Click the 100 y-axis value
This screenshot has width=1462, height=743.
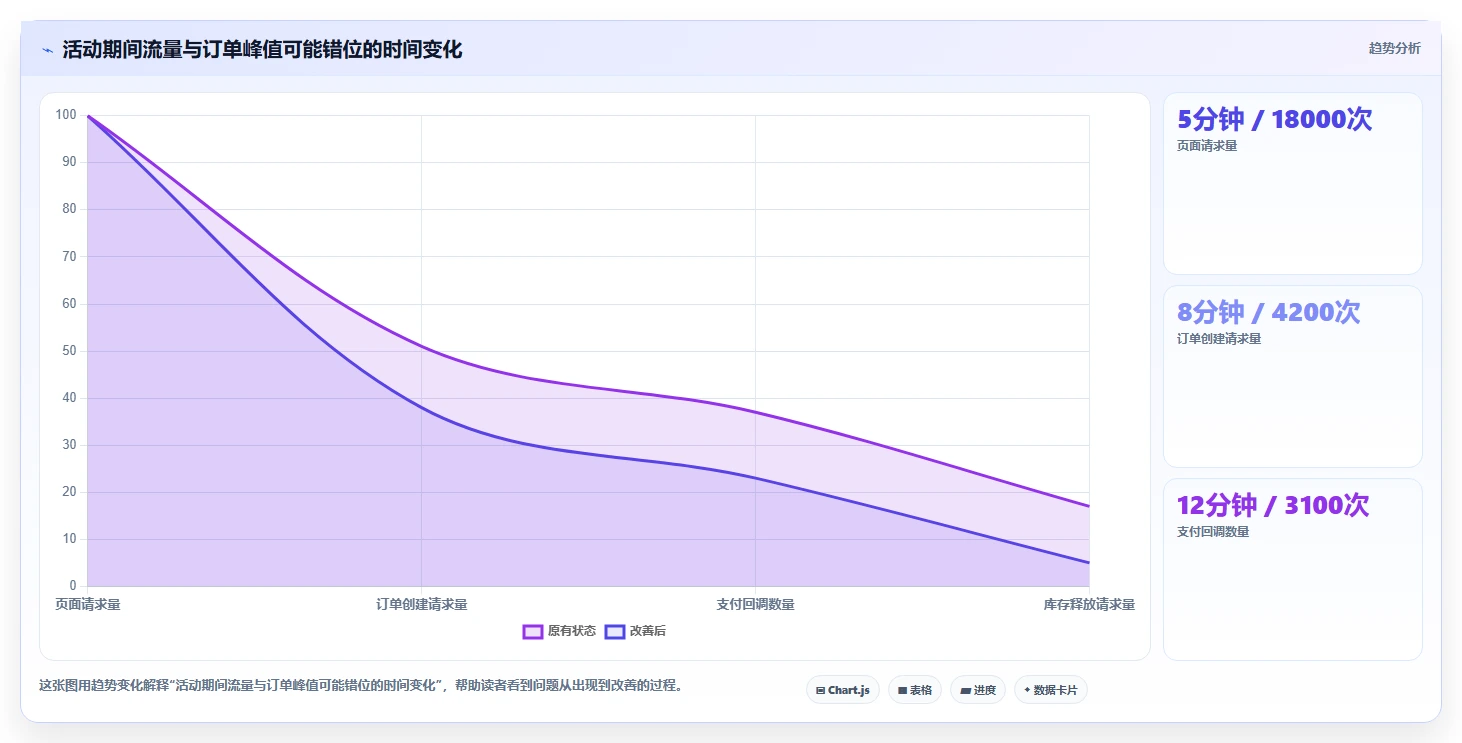(66, 115)
